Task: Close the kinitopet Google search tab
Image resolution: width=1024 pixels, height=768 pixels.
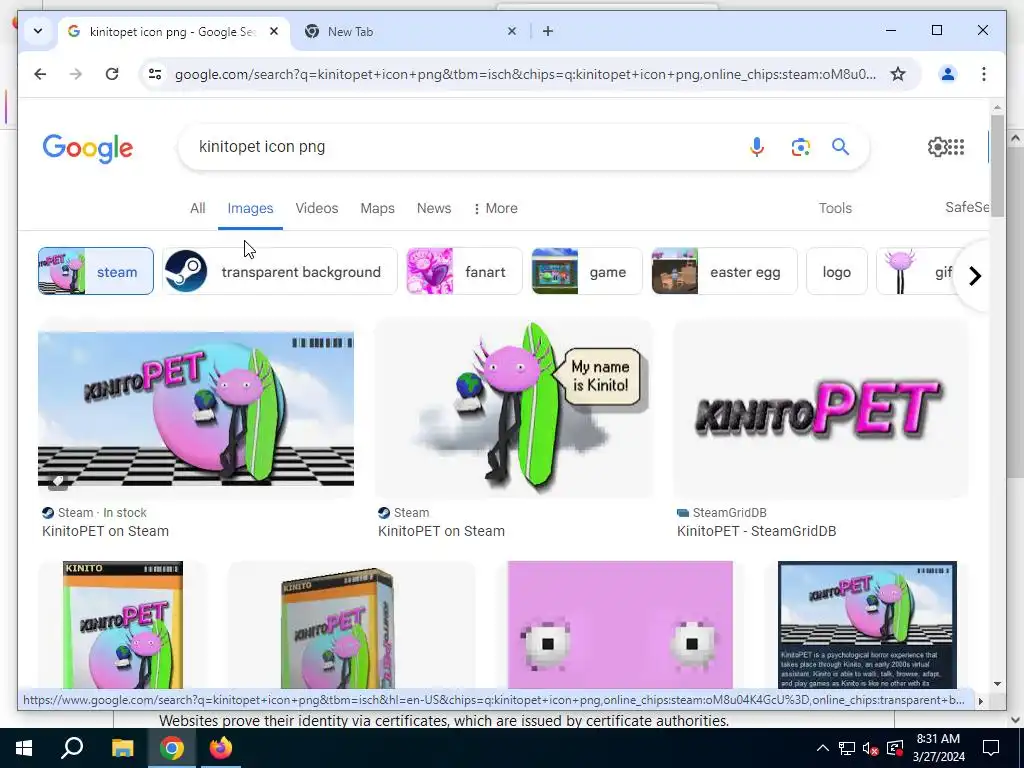Action: pyautogui.click(x=274, y=31)
